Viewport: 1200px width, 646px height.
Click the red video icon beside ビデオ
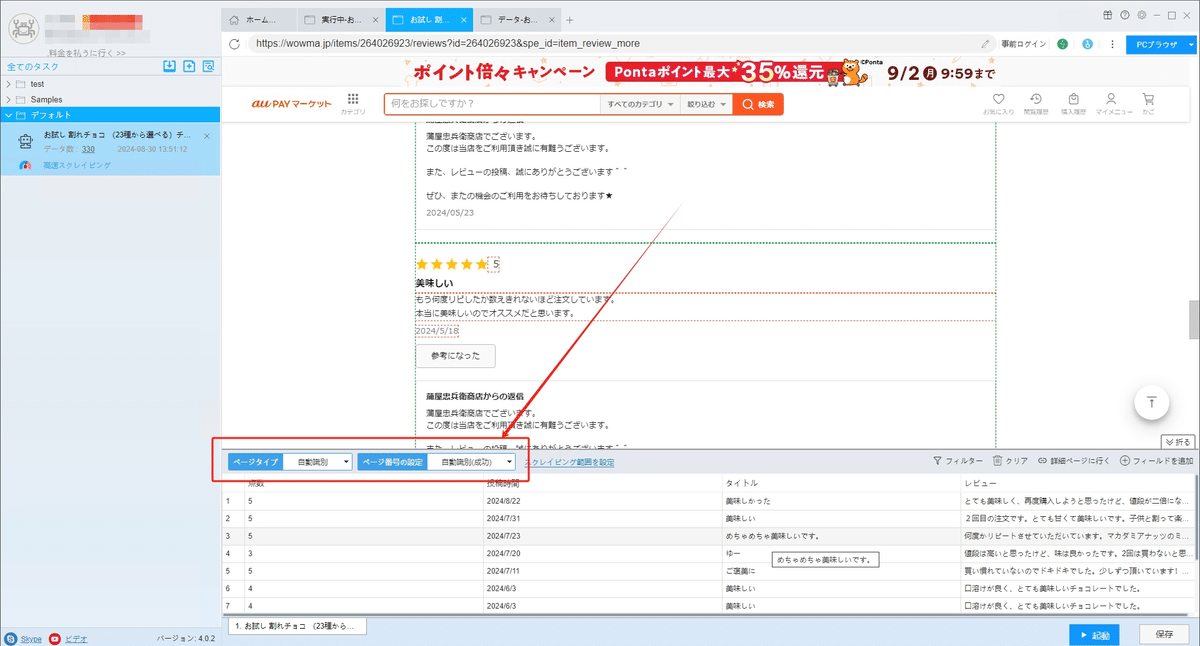pyautogui.click(x=55, y=638)
